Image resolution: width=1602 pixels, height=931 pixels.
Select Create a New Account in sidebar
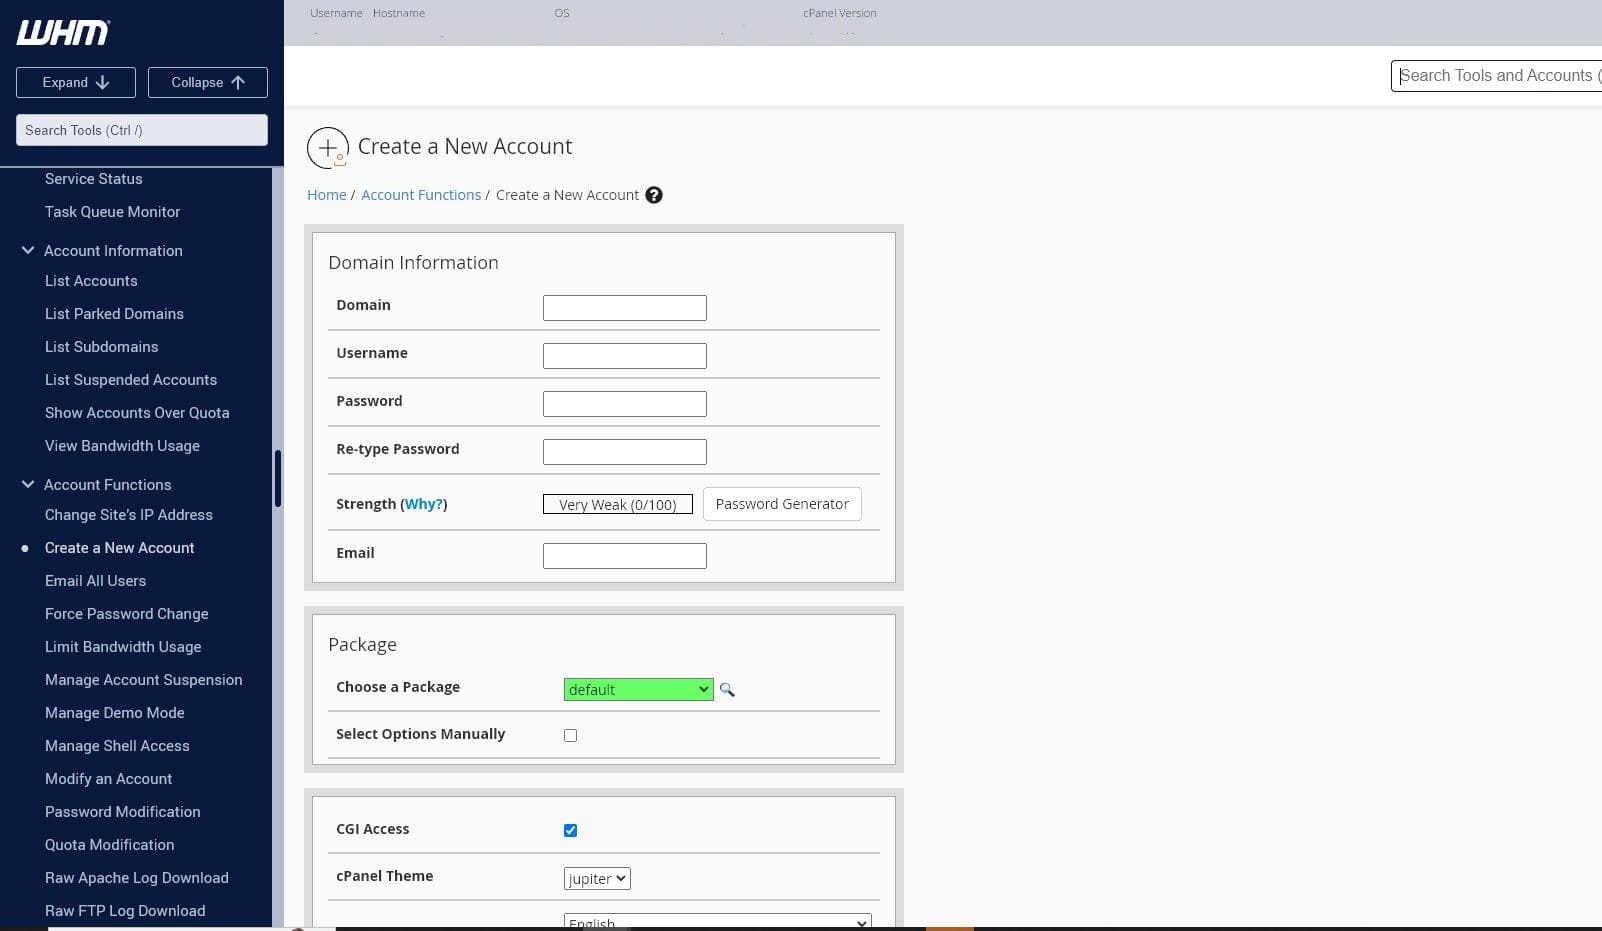click(x=120, y=548)
